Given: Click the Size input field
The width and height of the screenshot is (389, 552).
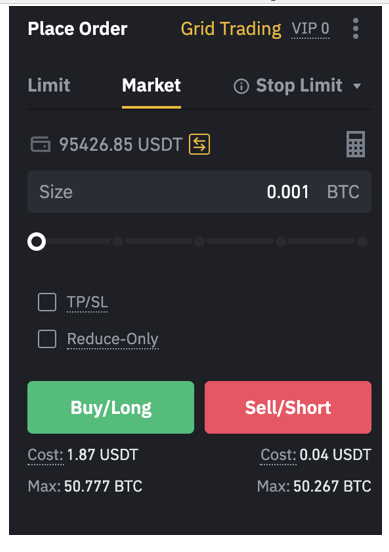Looking at the screenshot, I should pos(199,192).
